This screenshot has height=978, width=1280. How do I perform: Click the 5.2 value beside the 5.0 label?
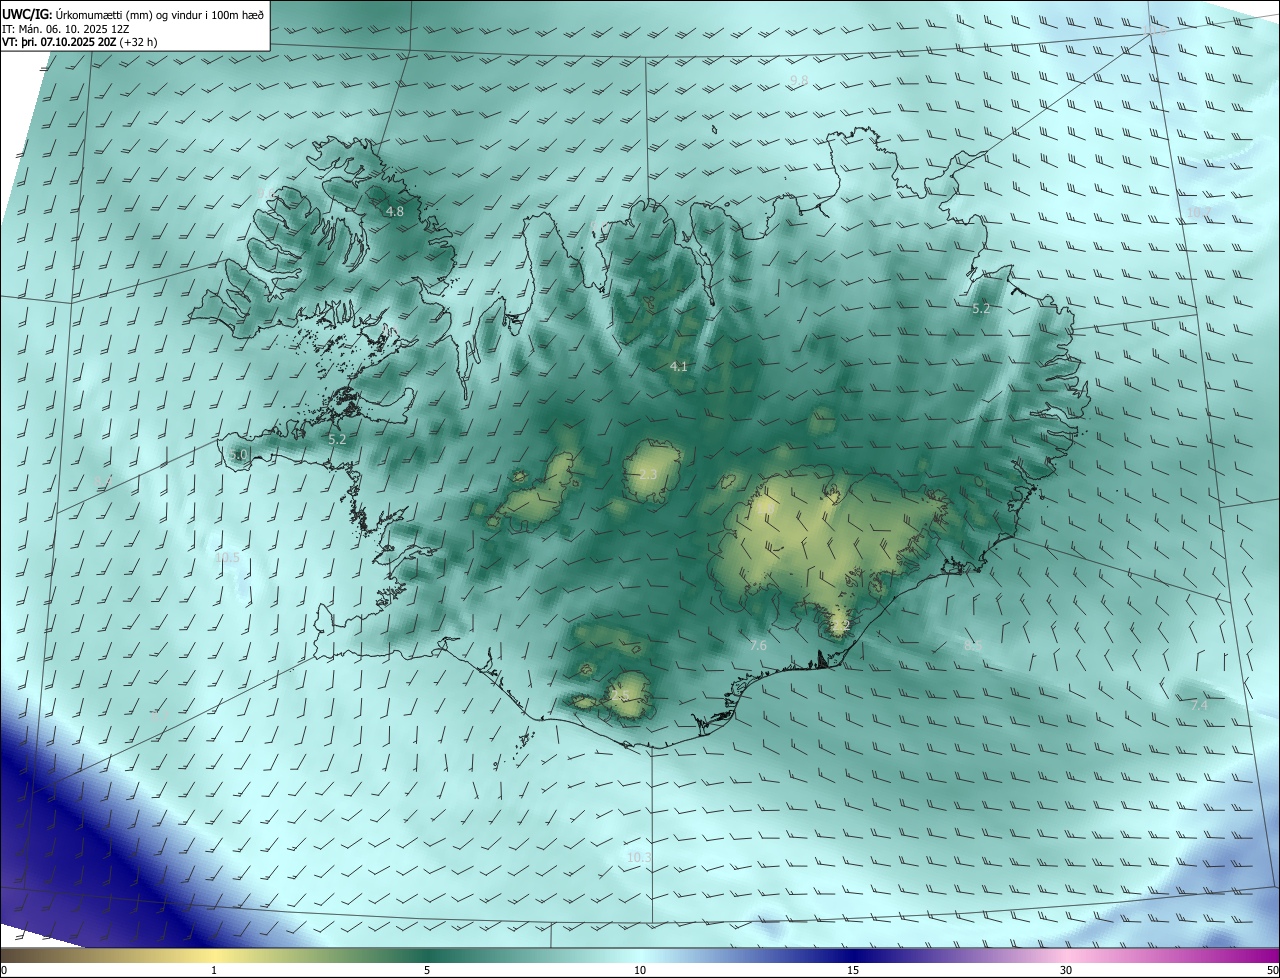click(337, 439)
